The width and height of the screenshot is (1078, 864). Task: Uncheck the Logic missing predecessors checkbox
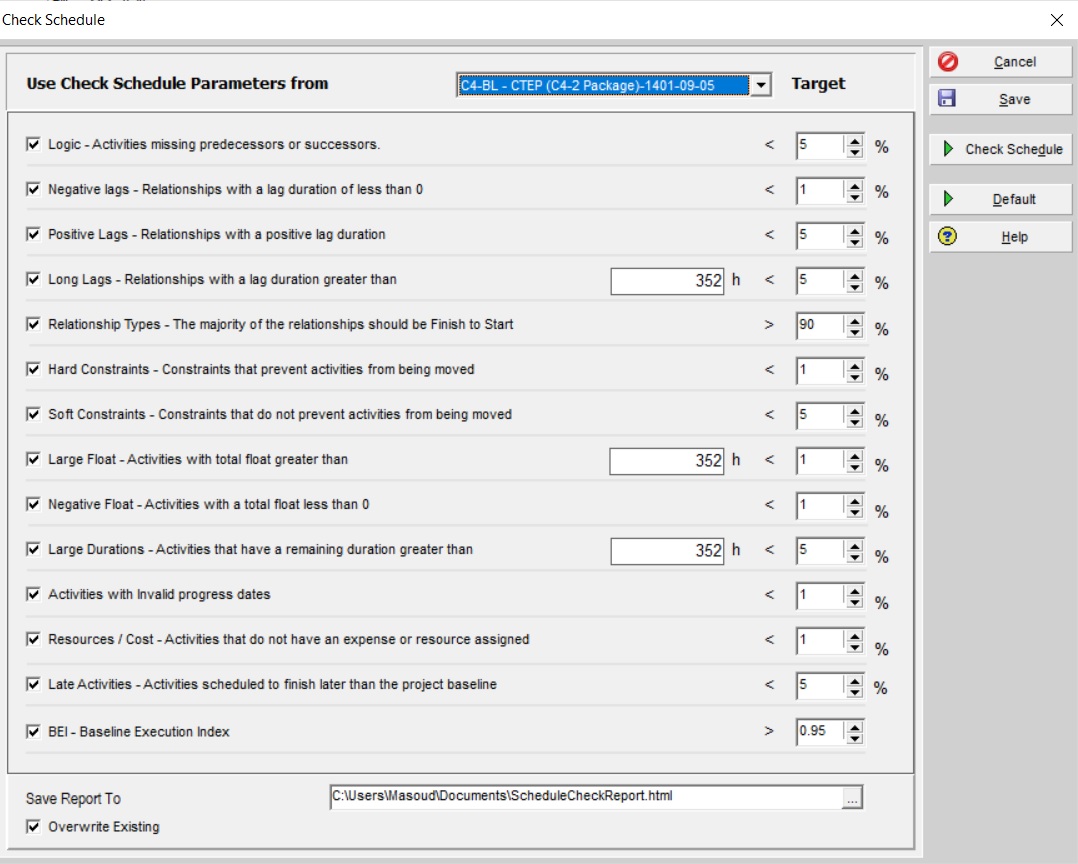point(33,144)
